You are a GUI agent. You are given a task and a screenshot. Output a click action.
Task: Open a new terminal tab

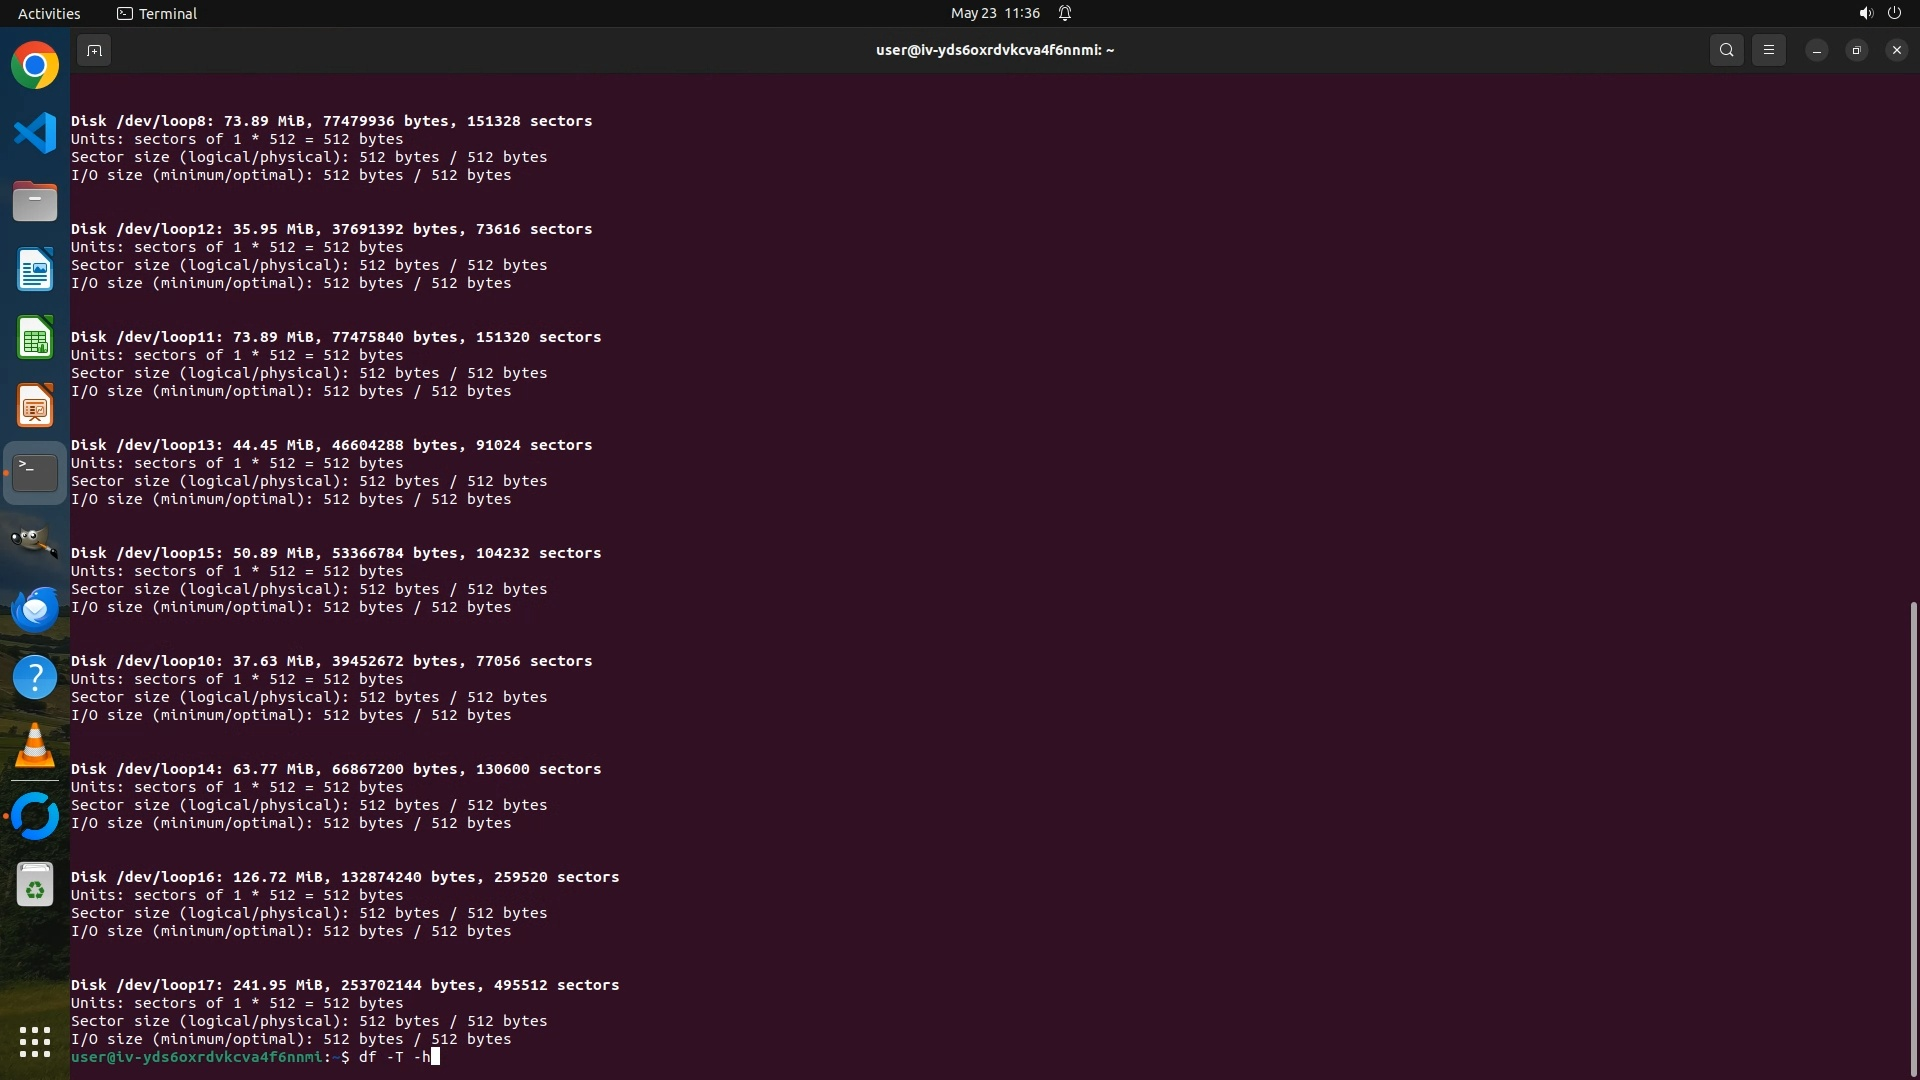[x=93, y=50]
